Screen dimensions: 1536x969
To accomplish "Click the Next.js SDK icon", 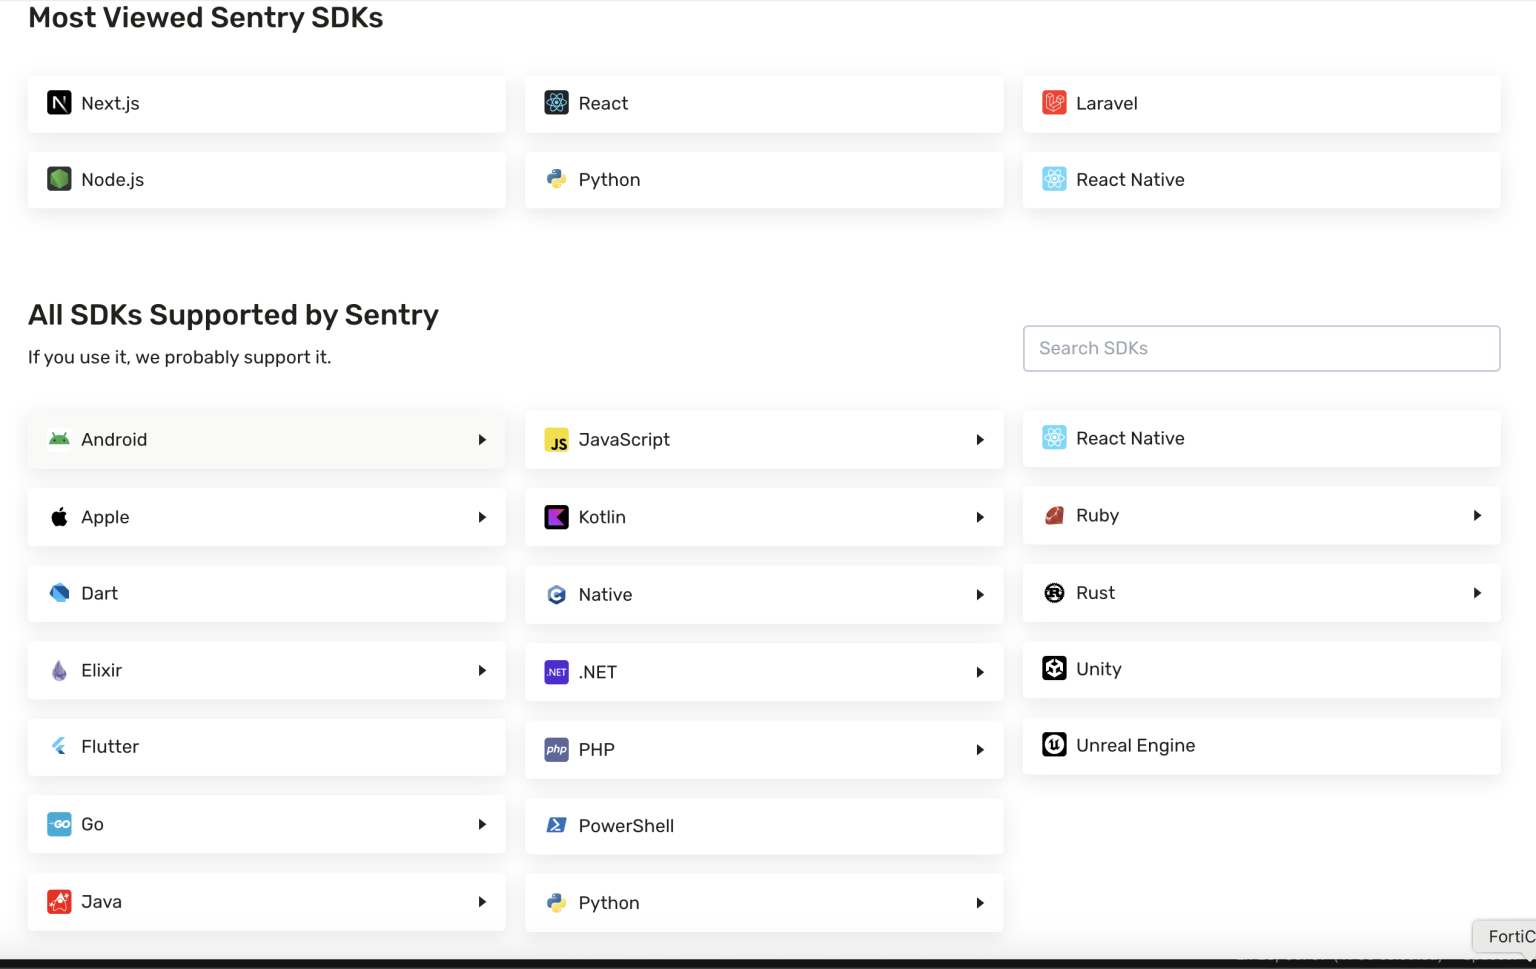I will (59, 102).
